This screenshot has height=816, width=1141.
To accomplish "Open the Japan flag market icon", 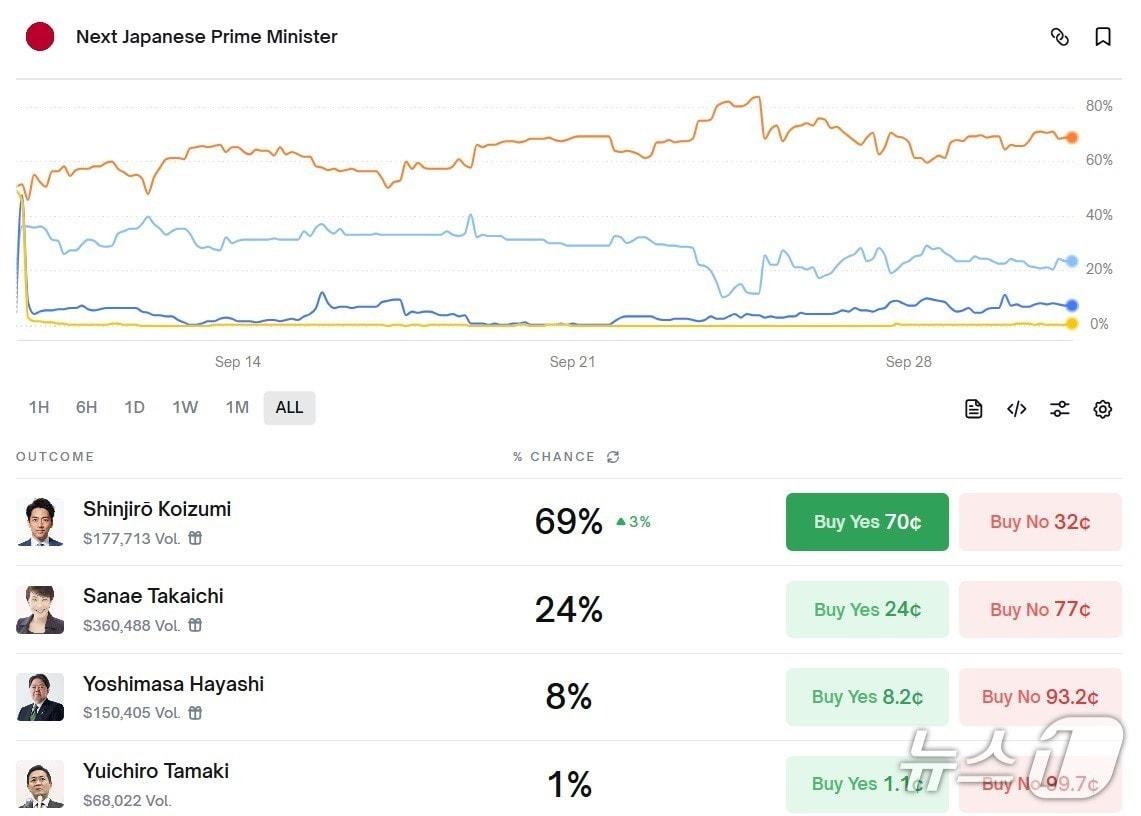I will (40, 37).
